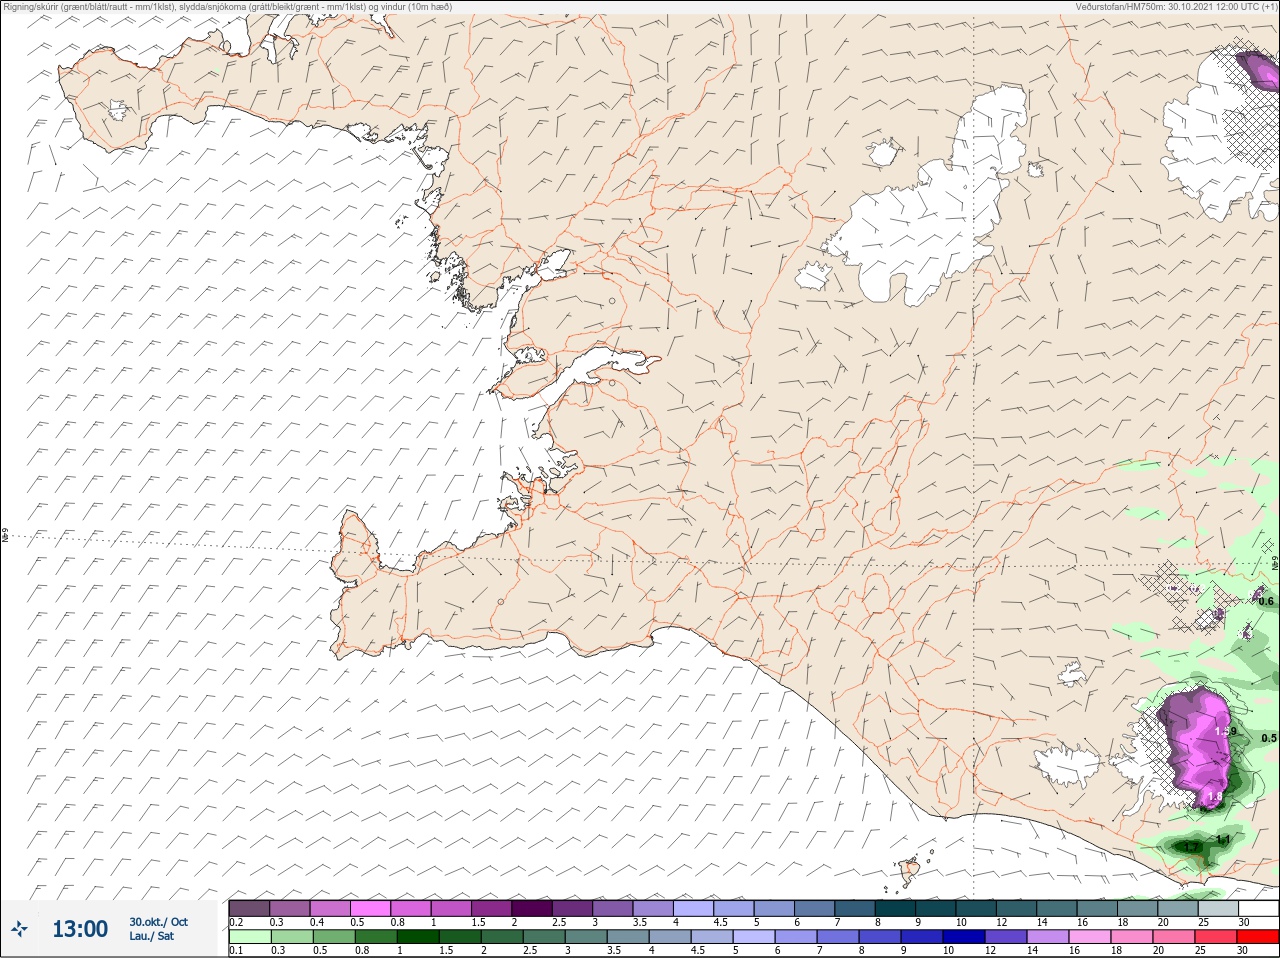1280x958 pixels.
Task: Select dark teal upper legend swatch at 8
Action: click(895, 908)
